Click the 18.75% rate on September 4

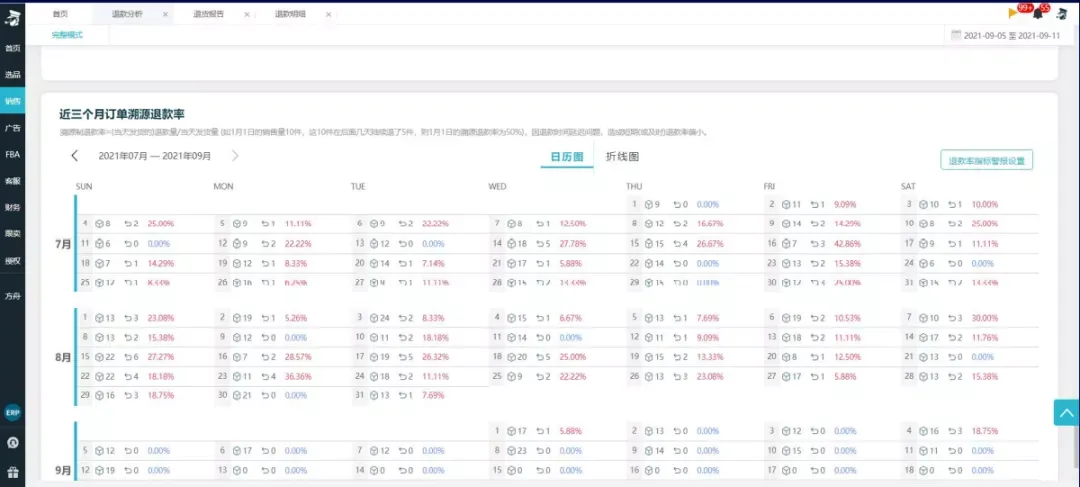coord(986,431)
